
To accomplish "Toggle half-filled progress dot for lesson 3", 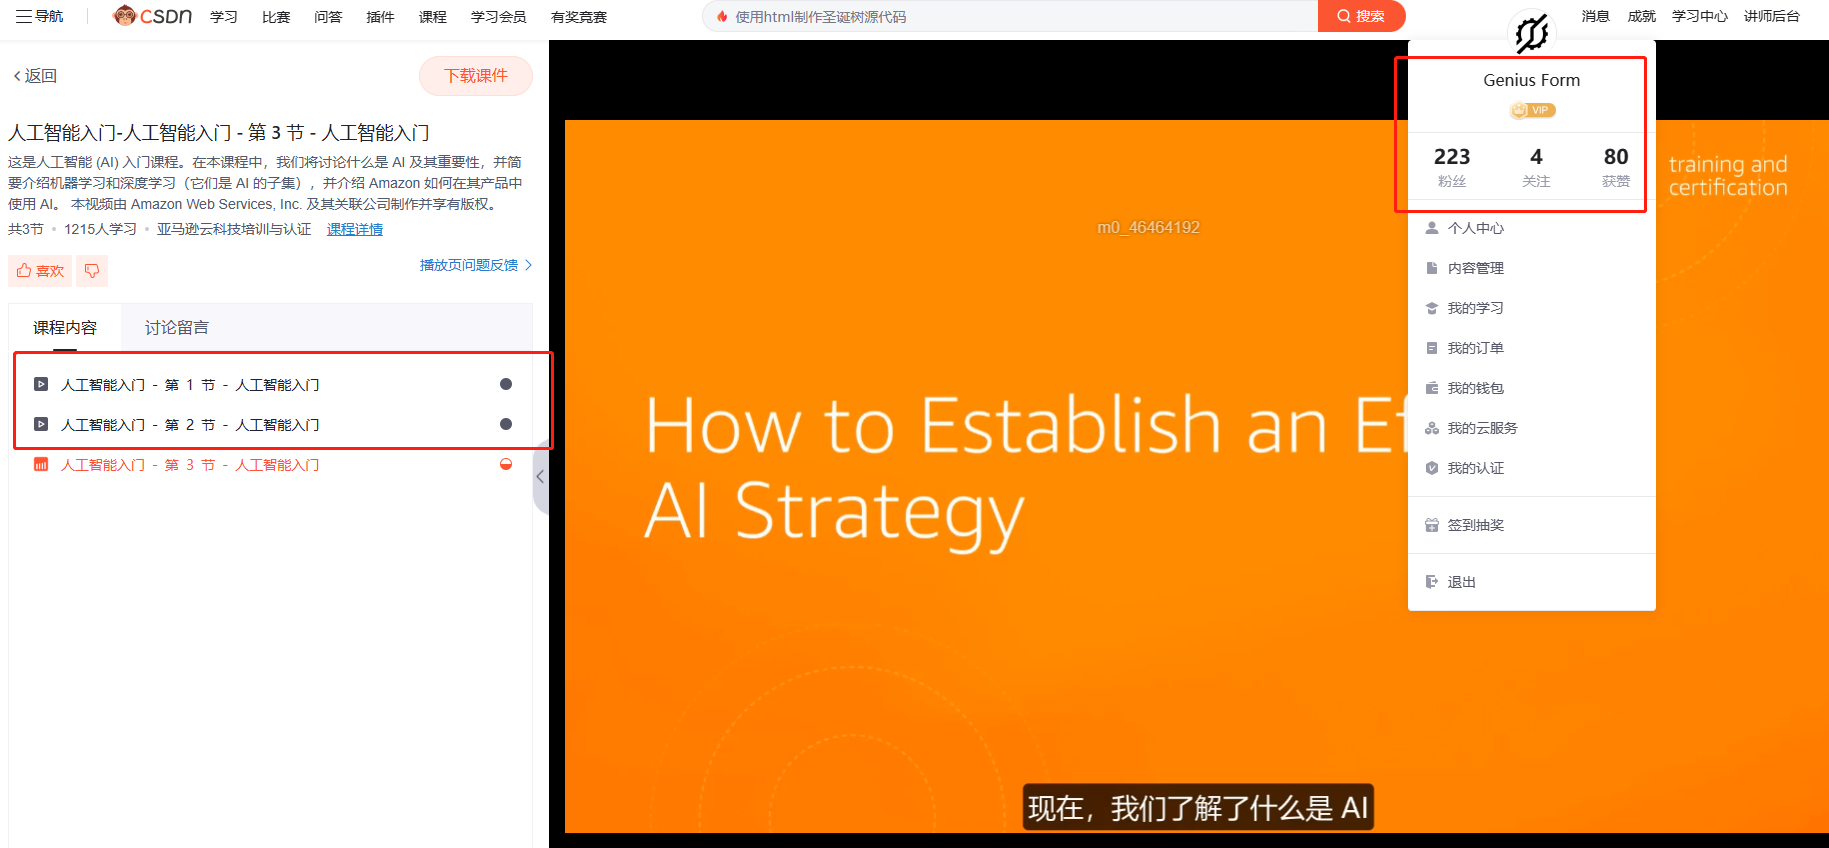I will pos(506,464).
